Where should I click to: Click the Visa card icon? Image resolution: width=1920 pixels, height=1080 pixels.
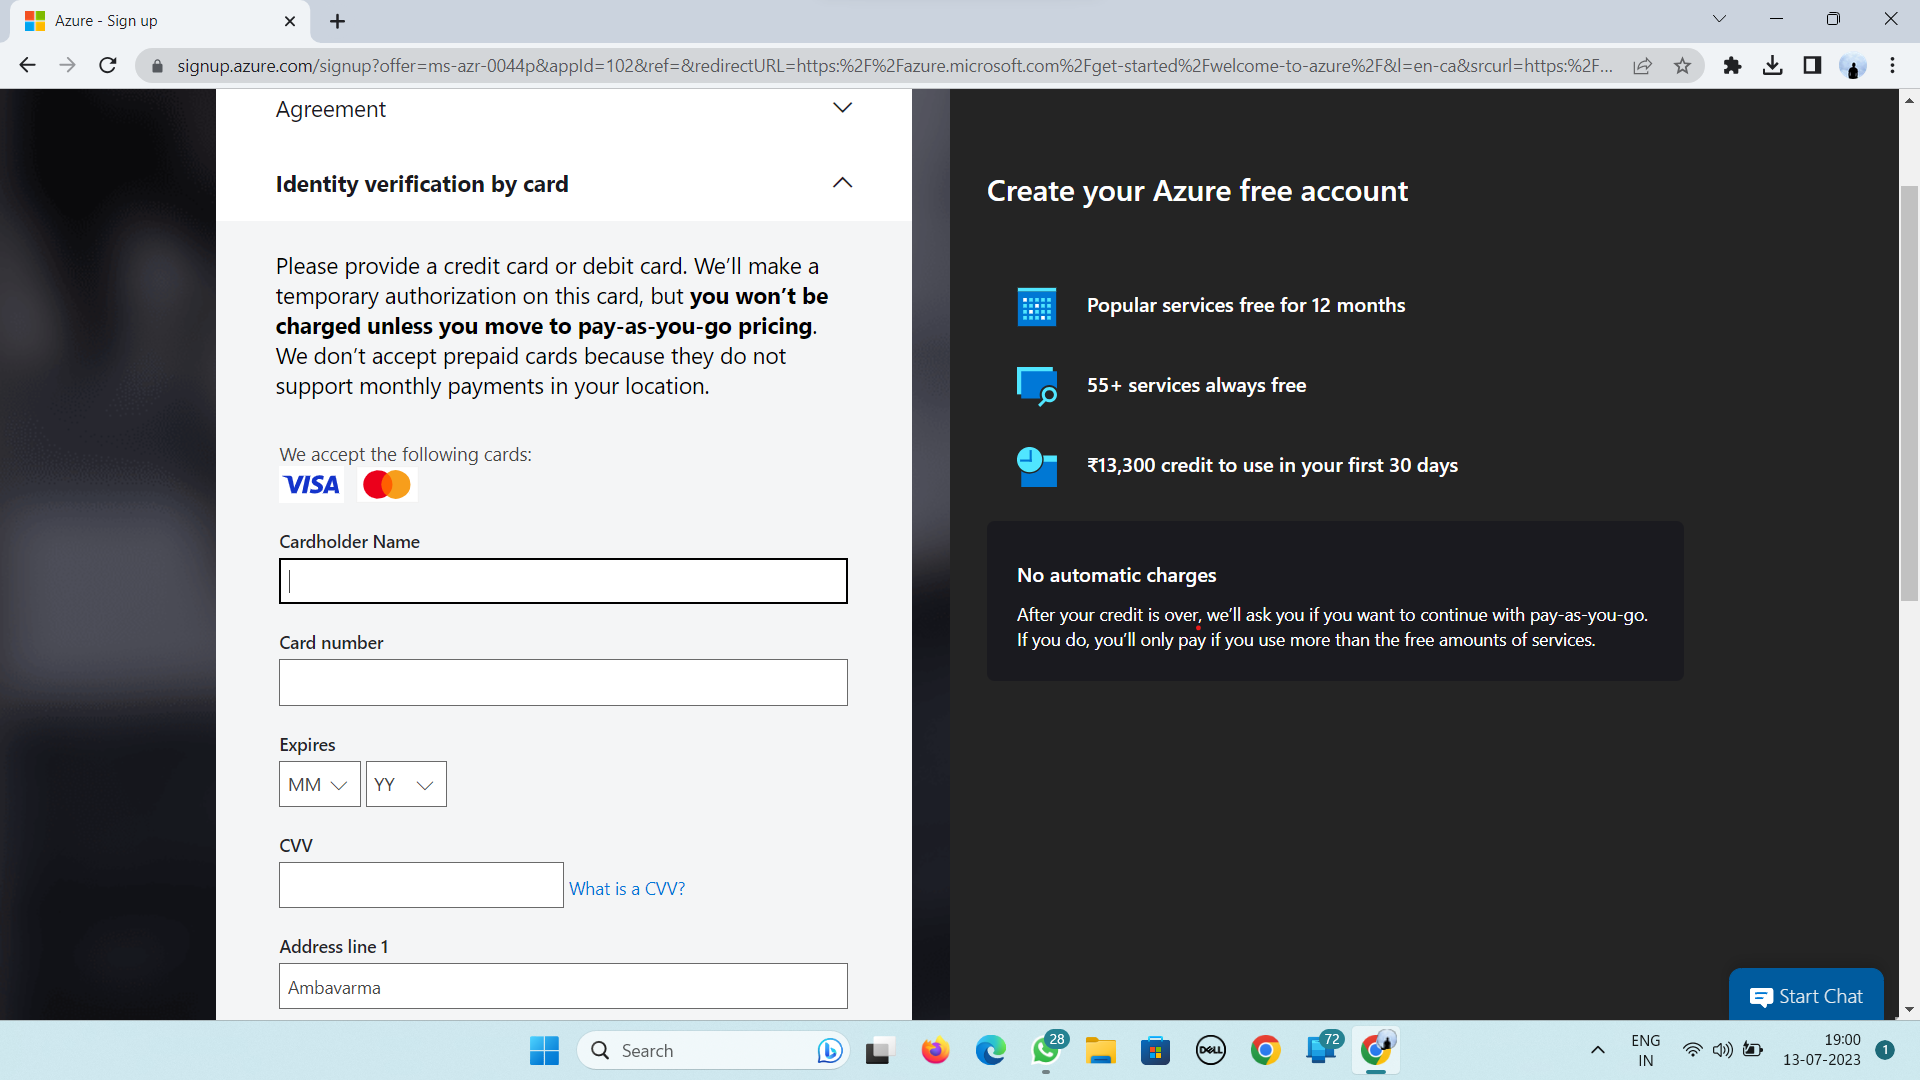point(311,484)
